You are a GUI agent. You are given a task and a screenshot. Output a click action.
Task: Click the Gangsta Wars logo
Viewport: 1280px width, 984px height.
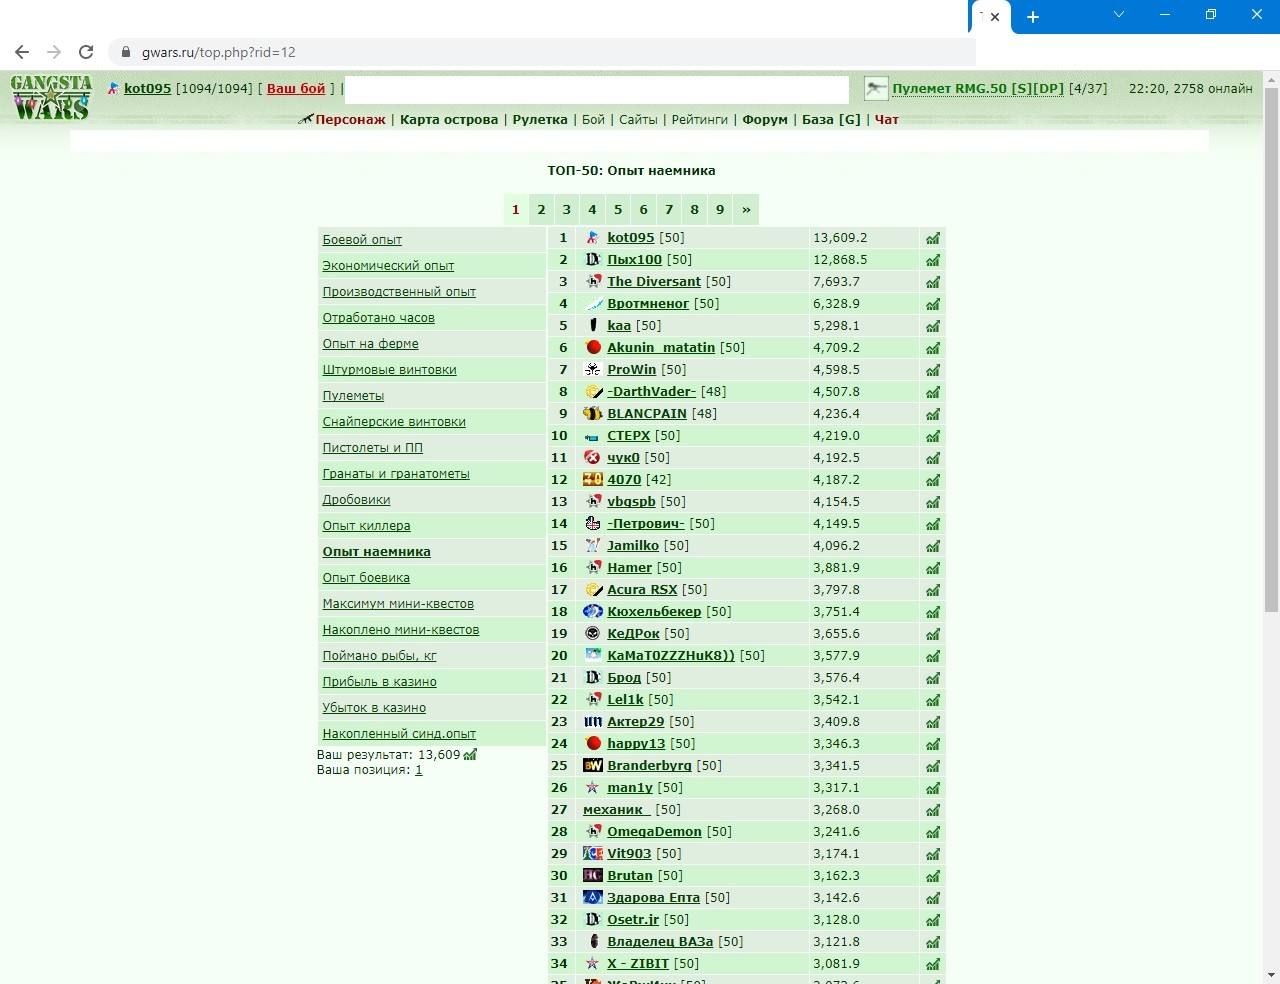(51, 98)
